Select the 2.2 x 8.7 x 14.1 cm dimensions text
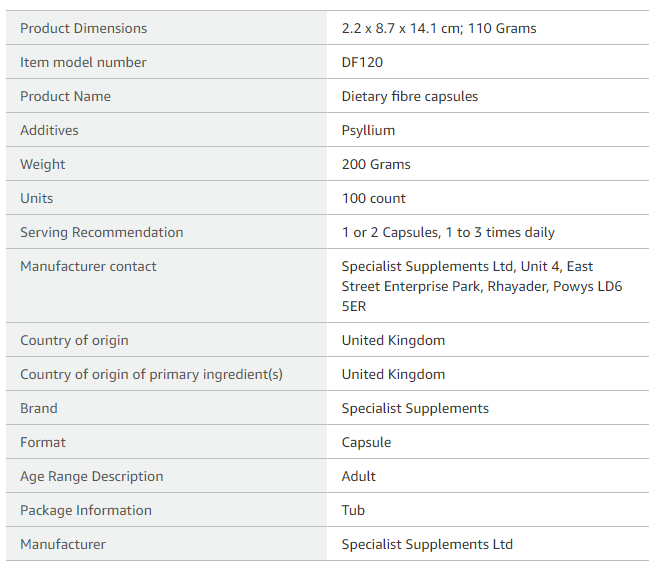Screen dimensions: 659x566 [x=402, y=28]
